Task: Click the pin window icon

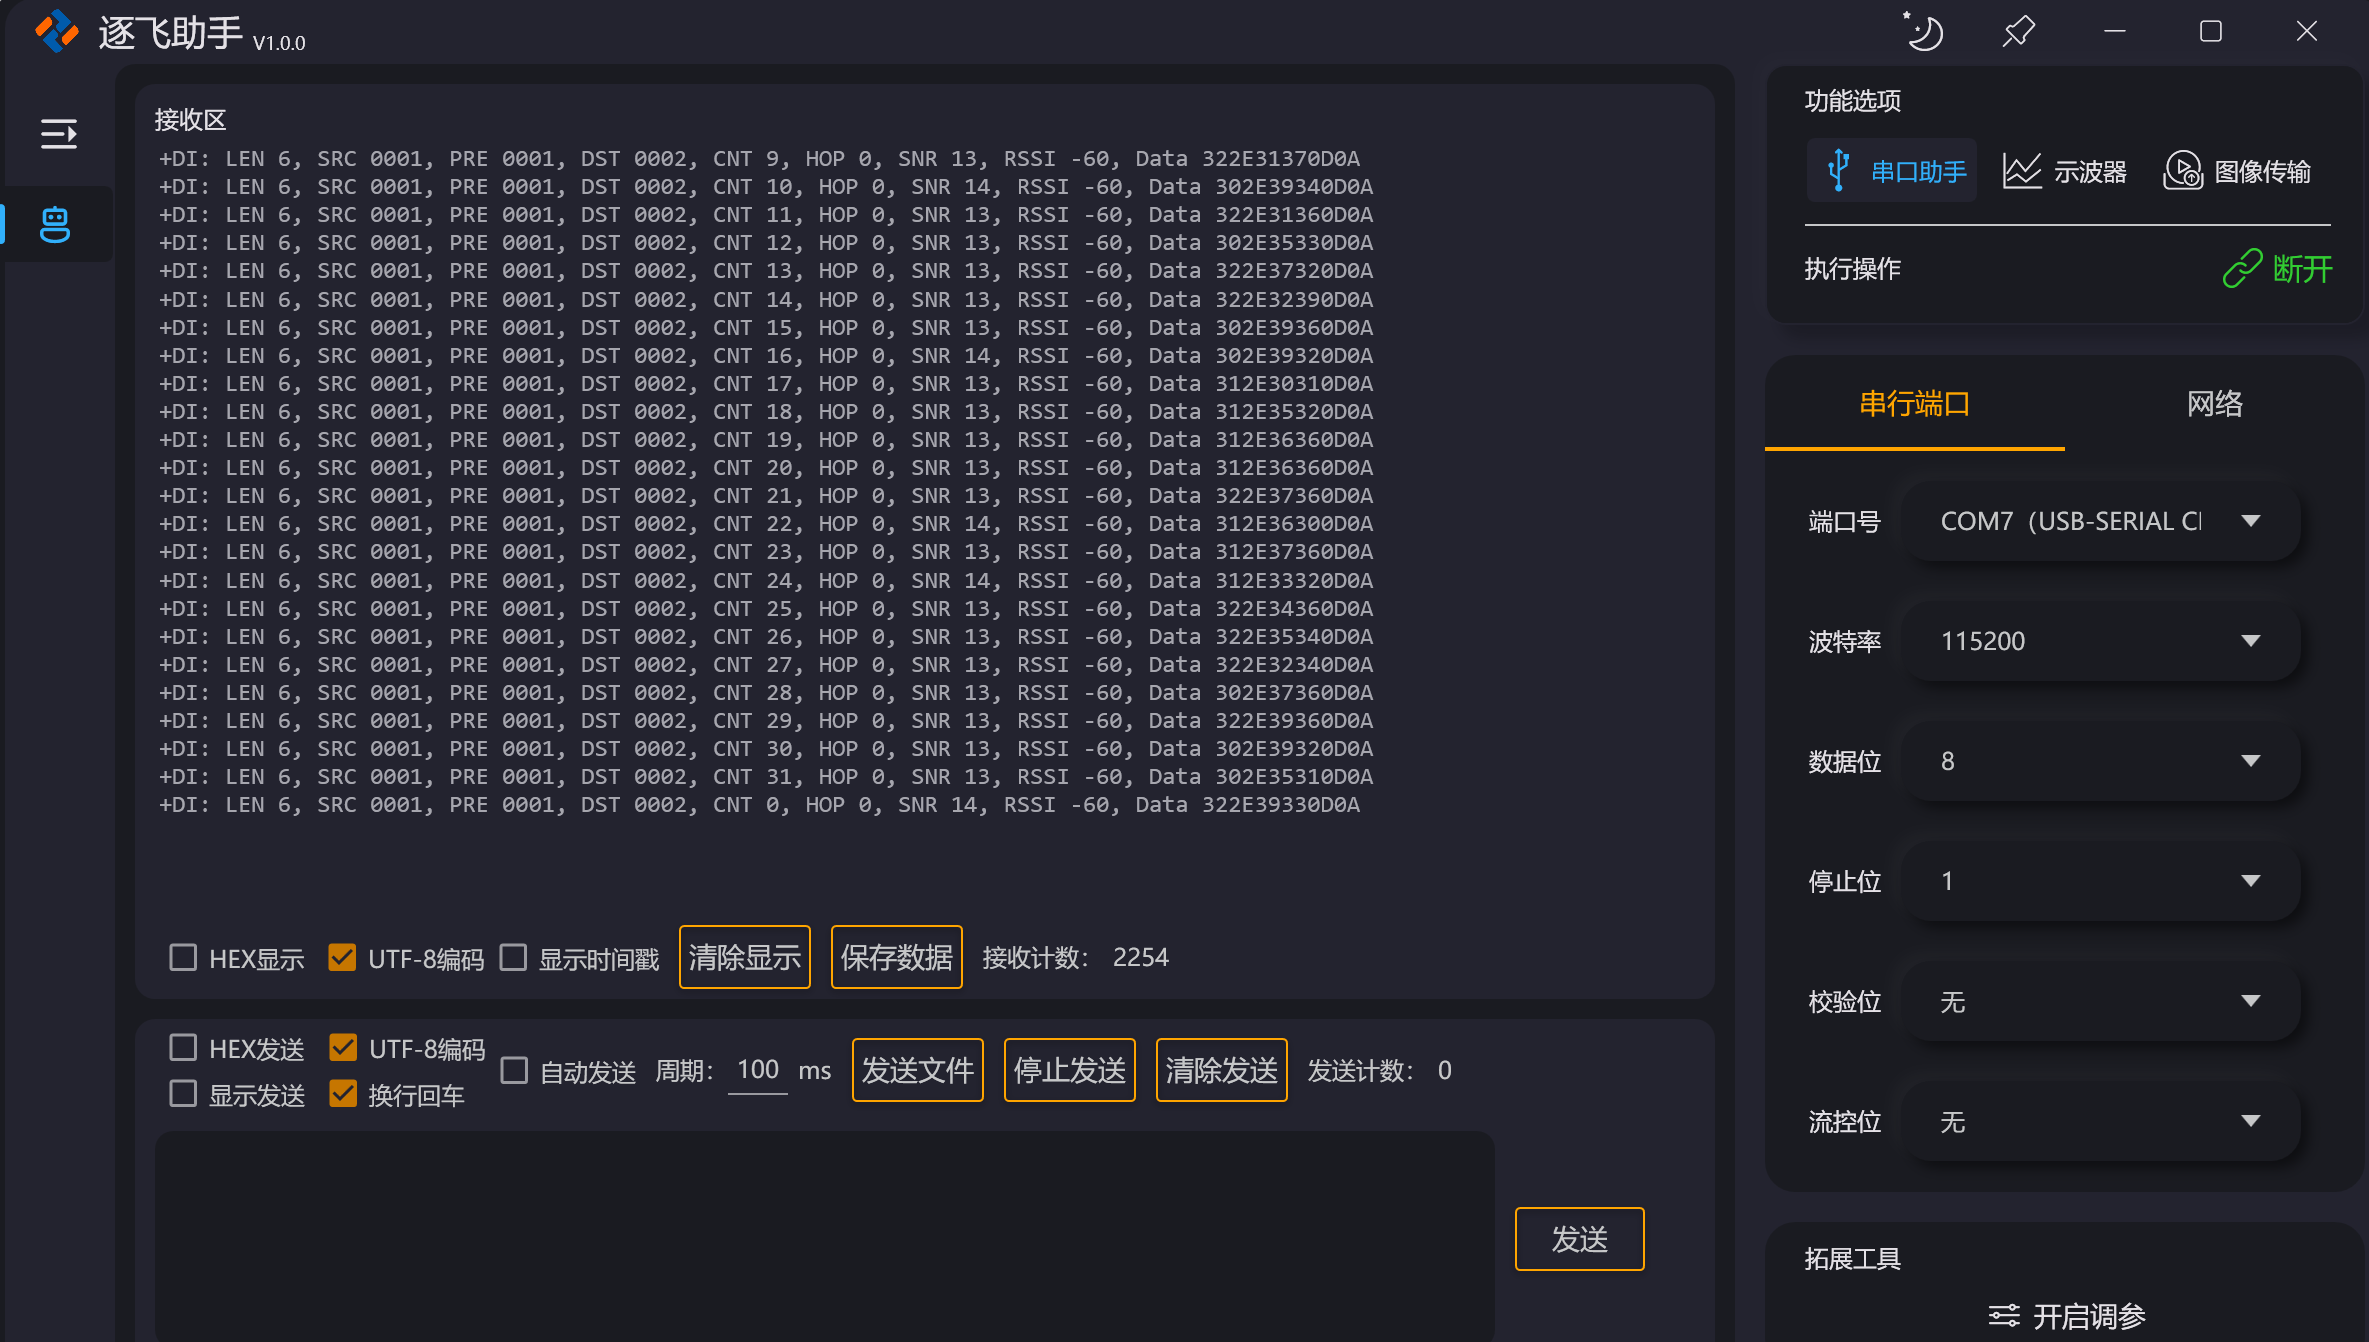Action: (x=2018, y=32)
